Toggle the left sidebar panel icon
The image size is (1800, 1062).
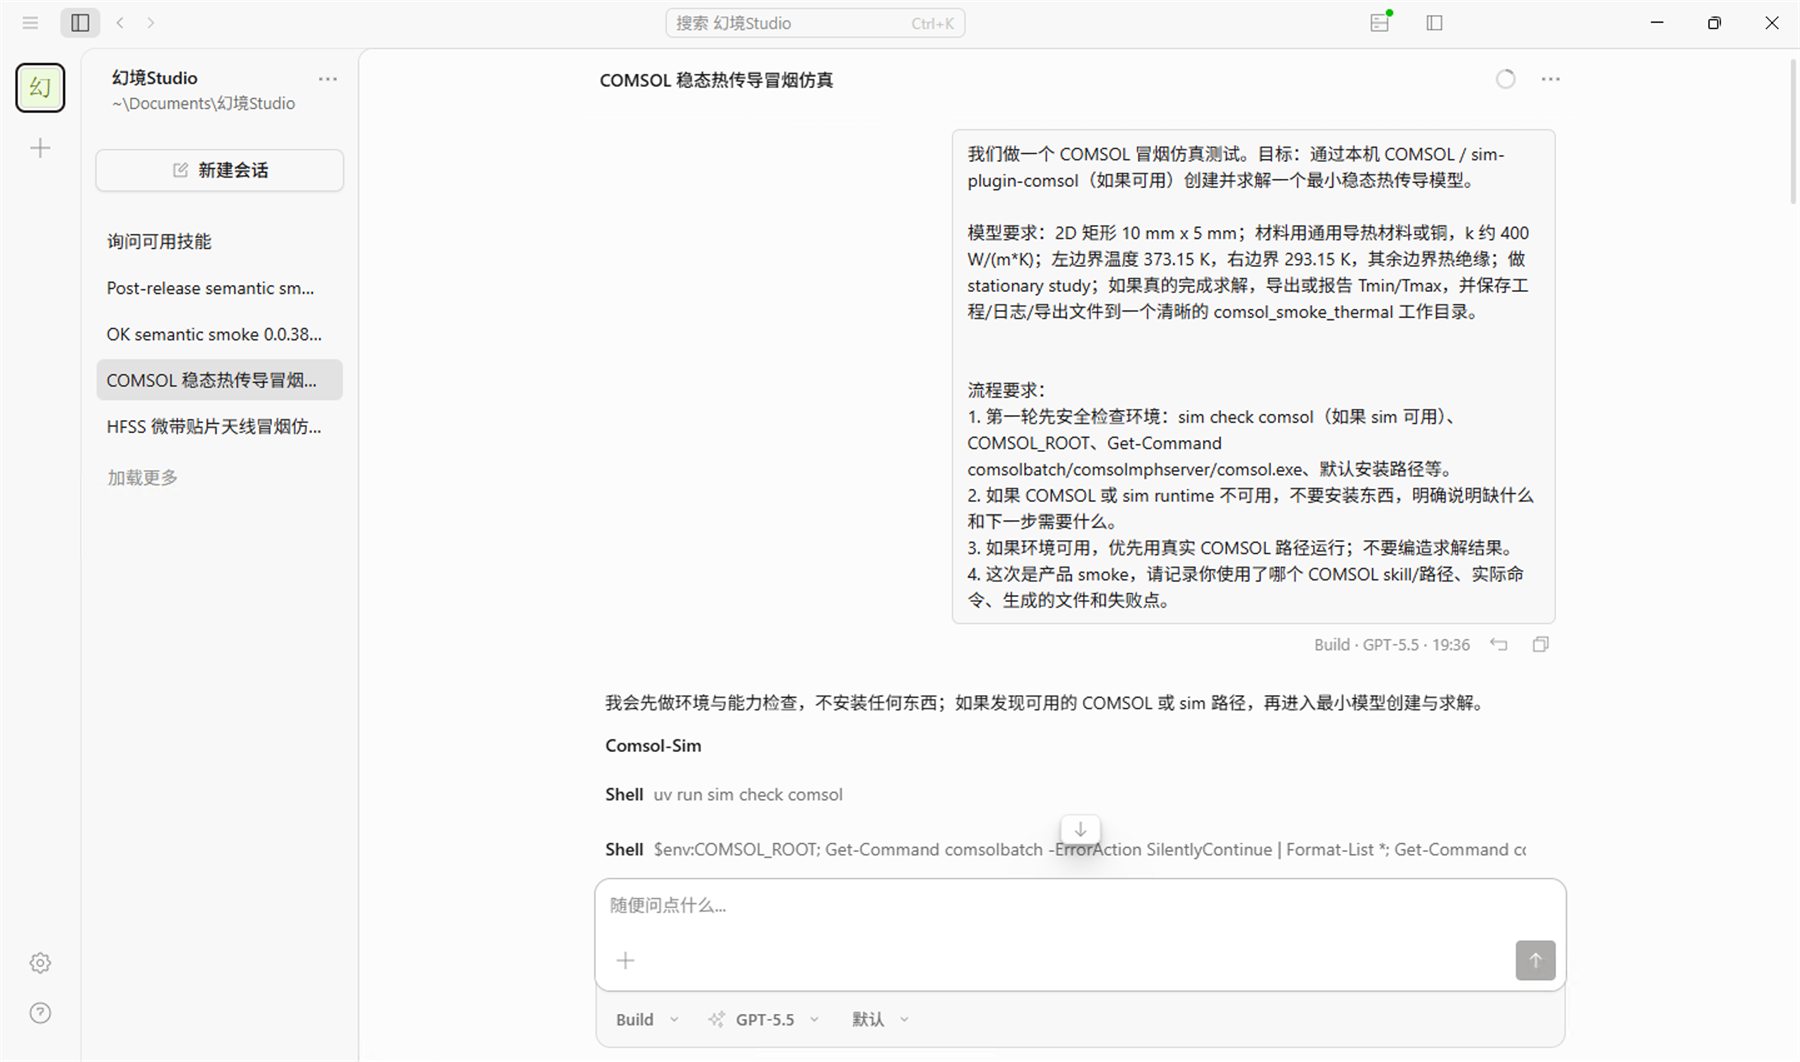tap(80, 22)
